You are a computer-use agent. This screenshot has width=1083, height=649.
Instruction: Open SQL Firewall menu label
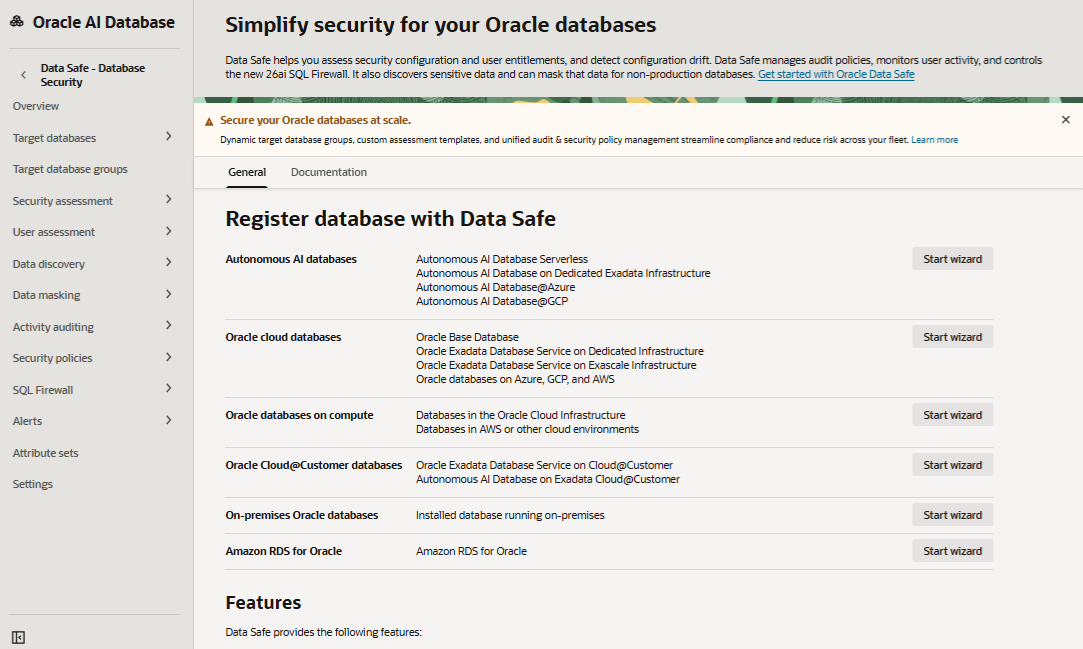pos(43,389)
